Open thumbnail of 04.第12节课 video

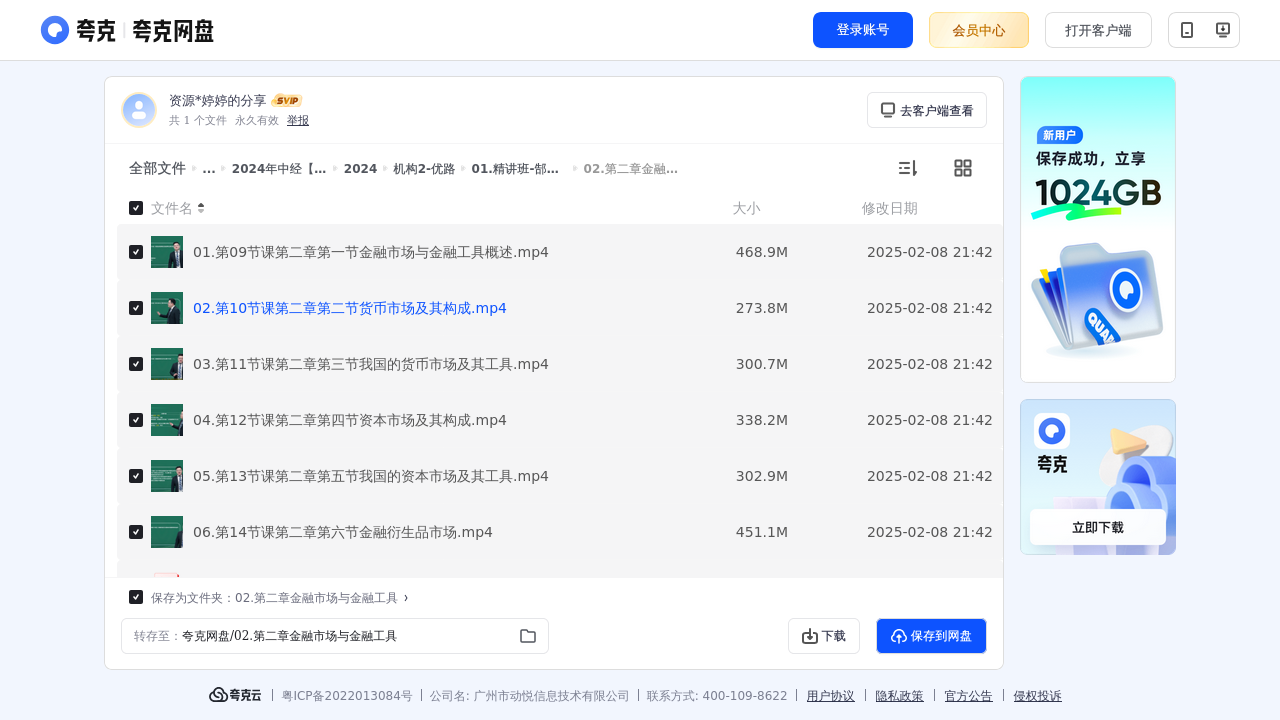[167, 420]
